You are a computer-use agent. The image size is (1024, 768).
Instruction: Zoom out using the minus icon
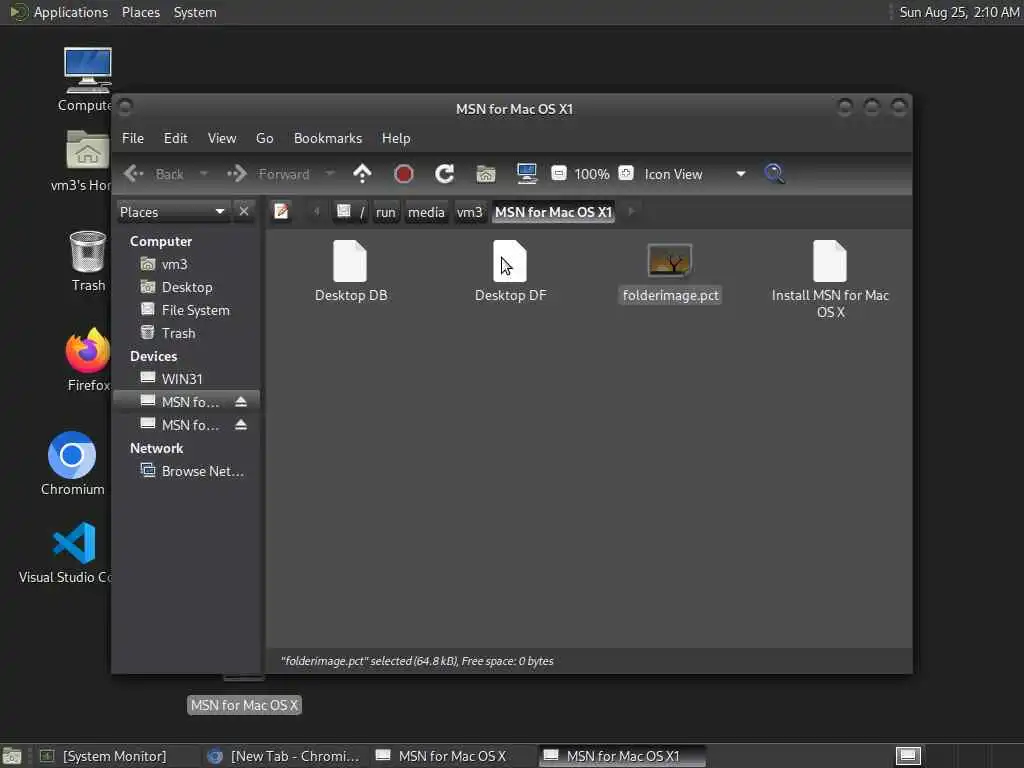[559, 173]
